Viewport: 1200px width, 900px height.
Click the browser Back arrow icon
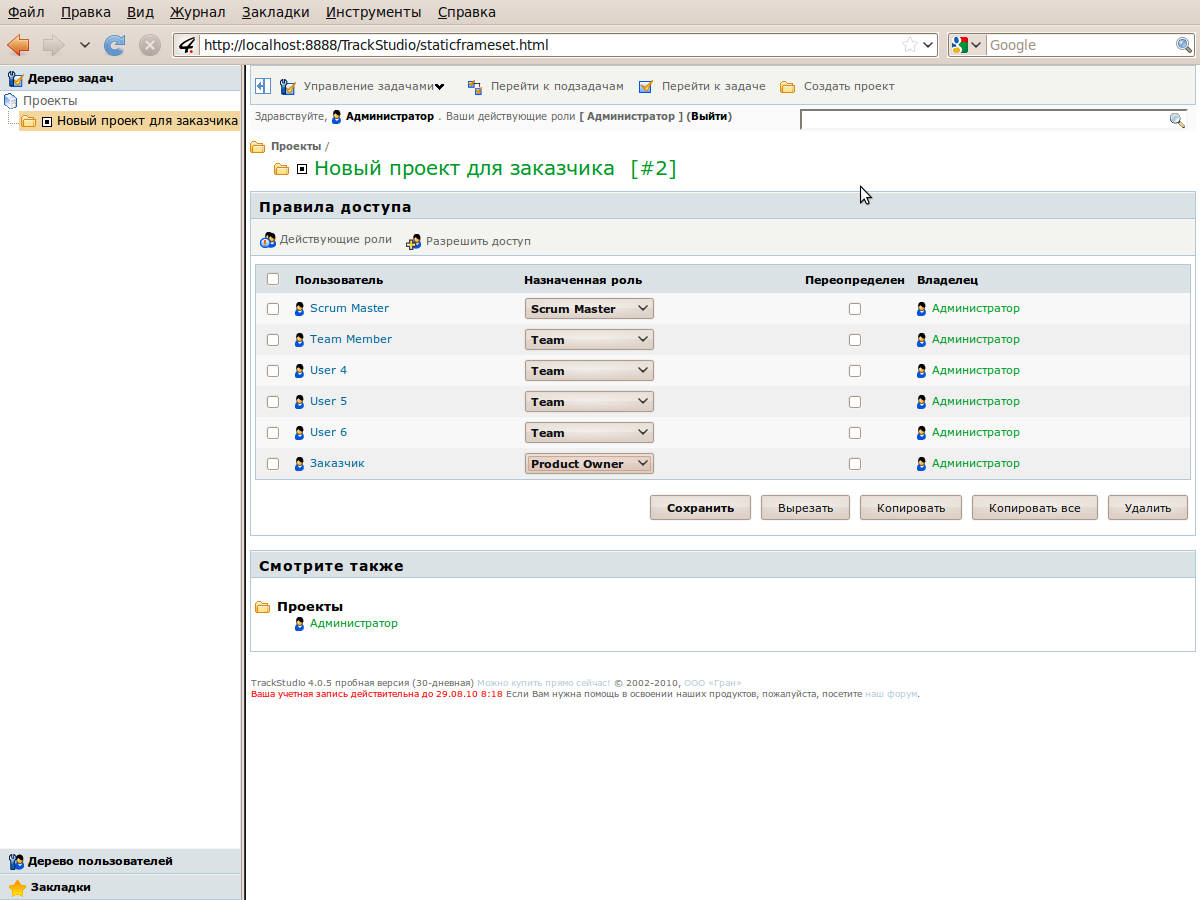[x=18, y=45]
